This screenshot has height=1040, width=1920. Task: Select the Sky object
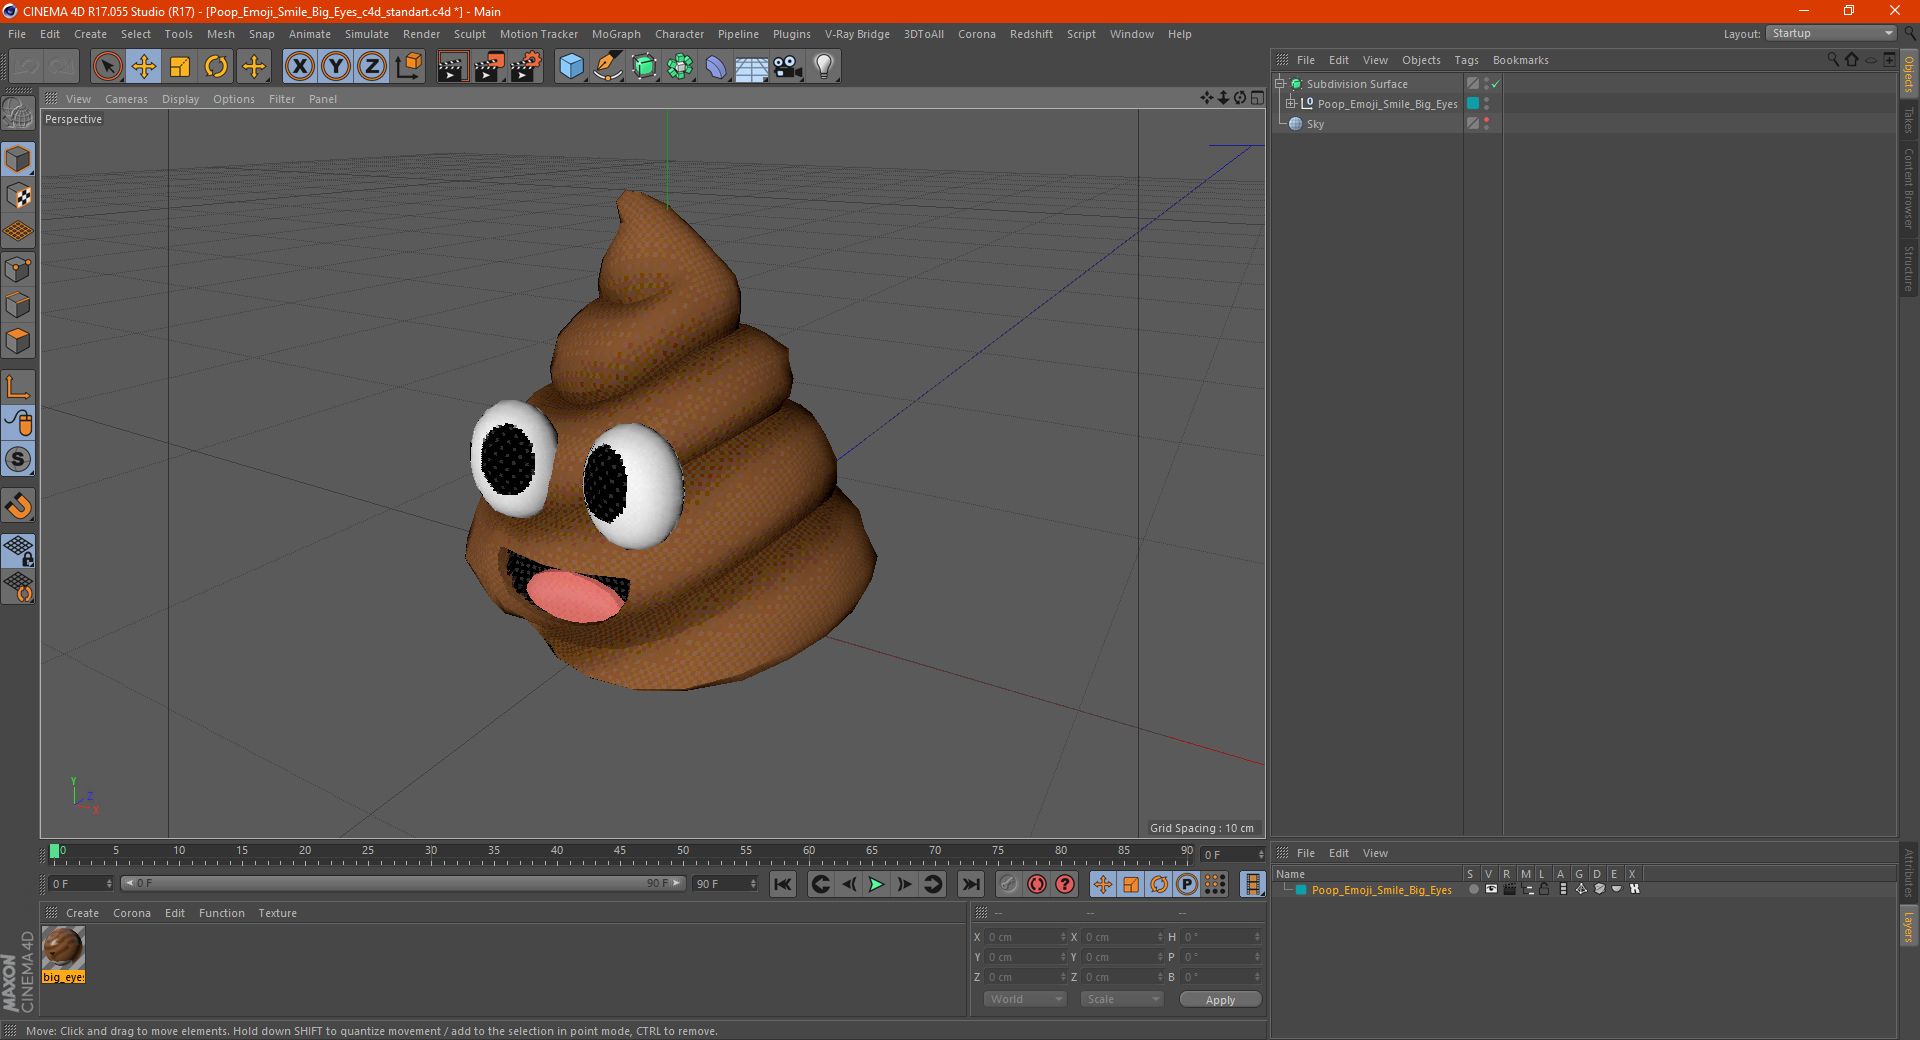pos(1315,124)
